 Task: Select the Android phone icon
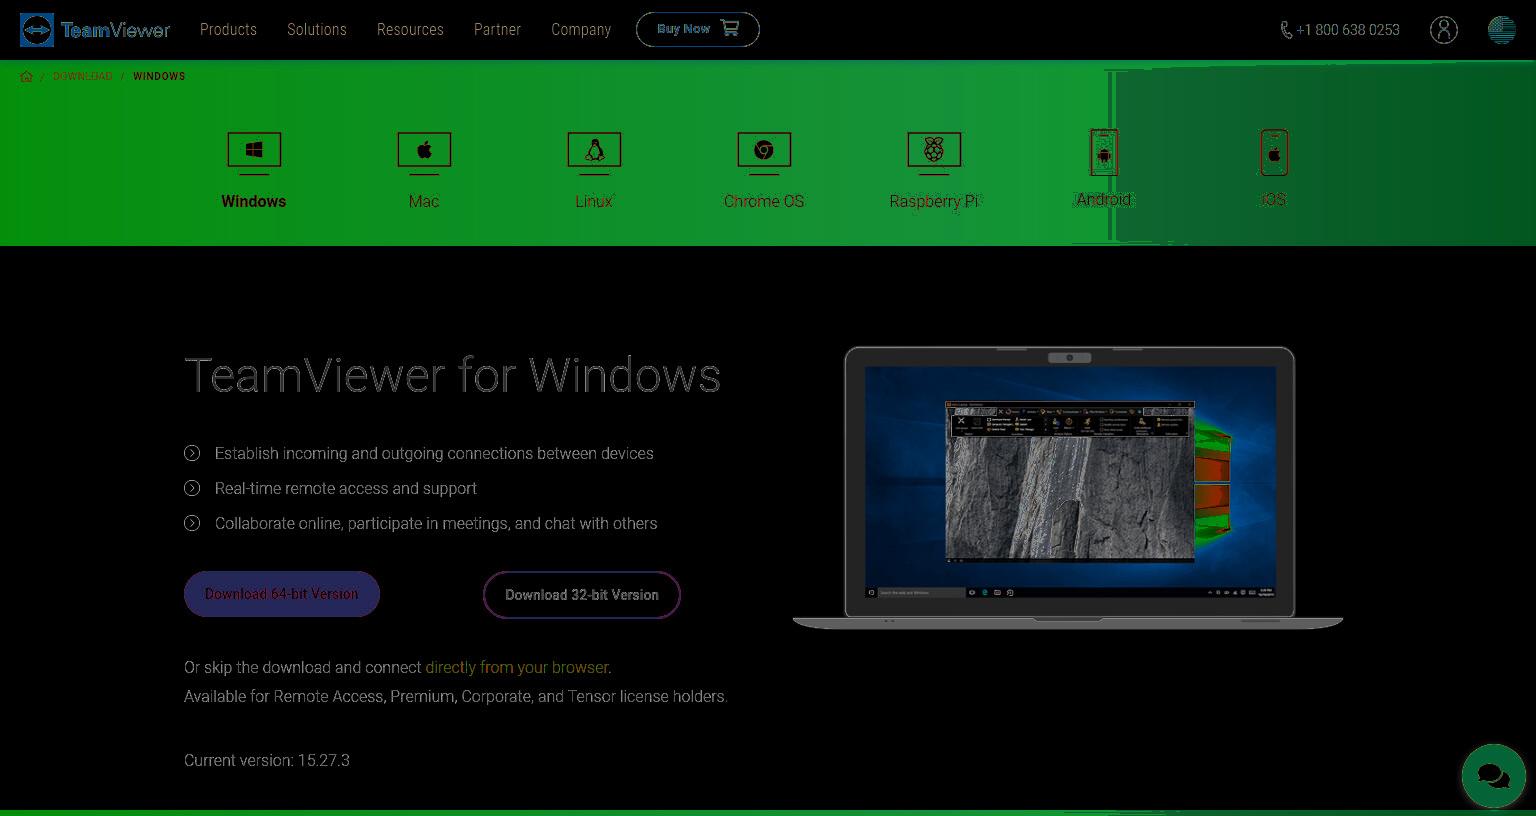[x=1104, y=153]
